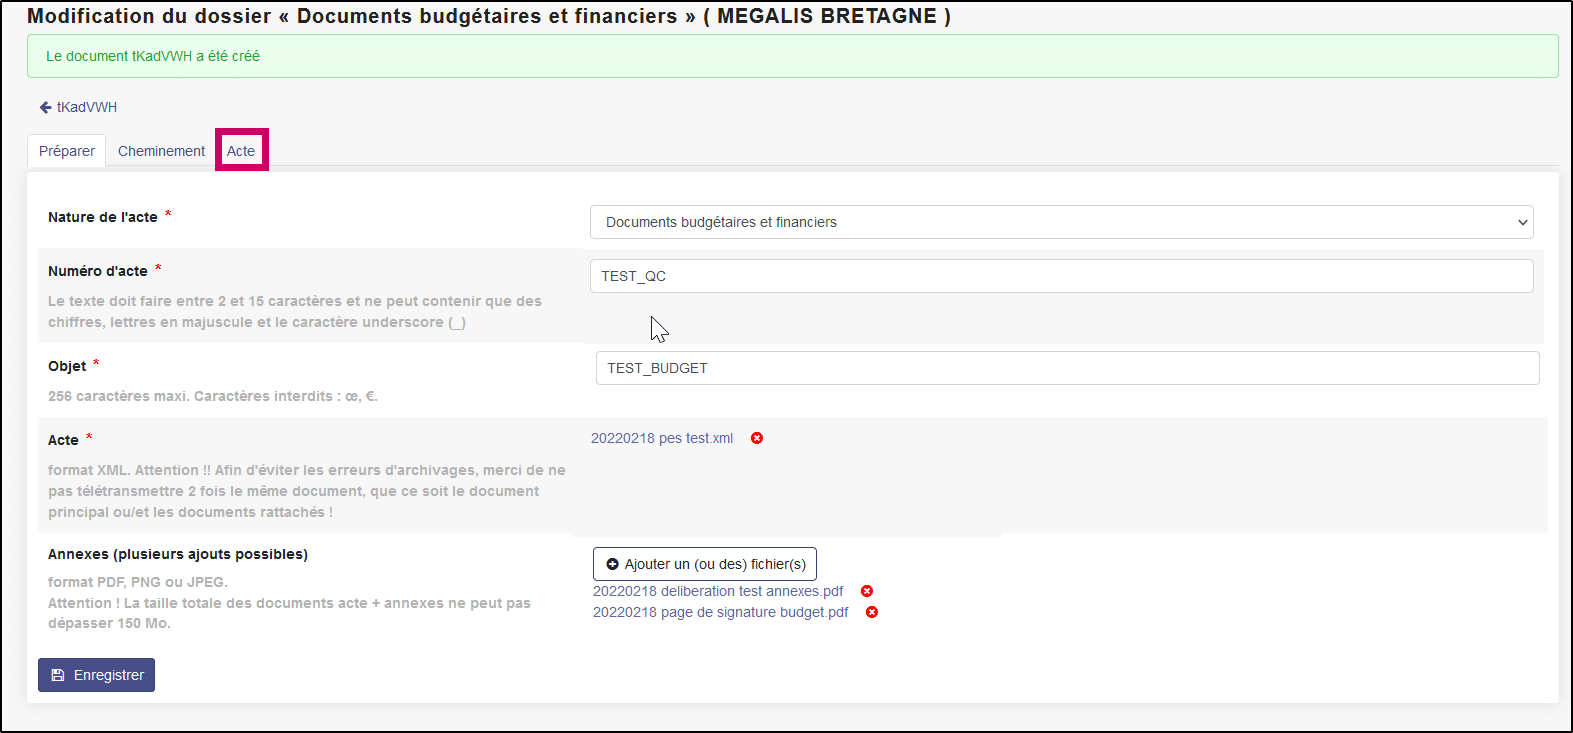Click the back arrow beside tKadVWH
1573x733 pixels.
[x=45, y=107]
